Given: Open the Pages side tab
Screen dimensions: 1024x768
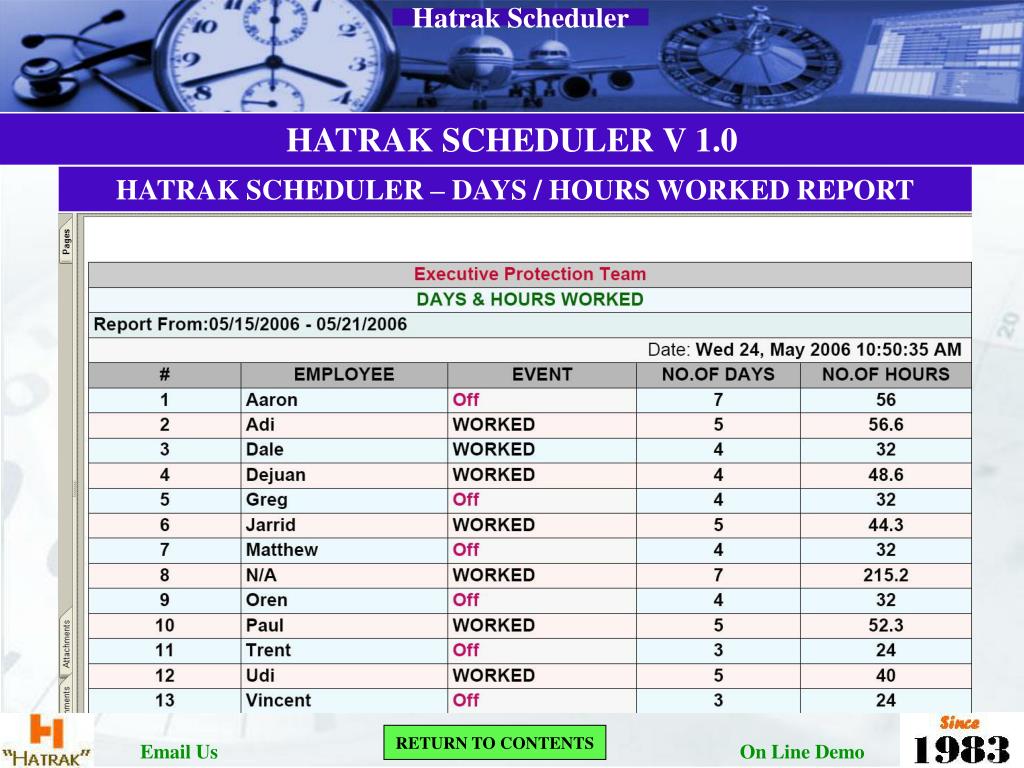Looking at the screenshot, I should (x=66, y=243).
